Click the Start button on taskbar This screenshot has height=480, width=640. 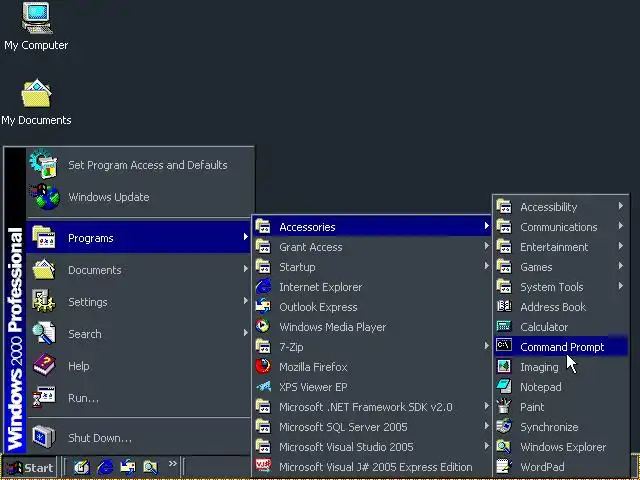tap(30, 467)
